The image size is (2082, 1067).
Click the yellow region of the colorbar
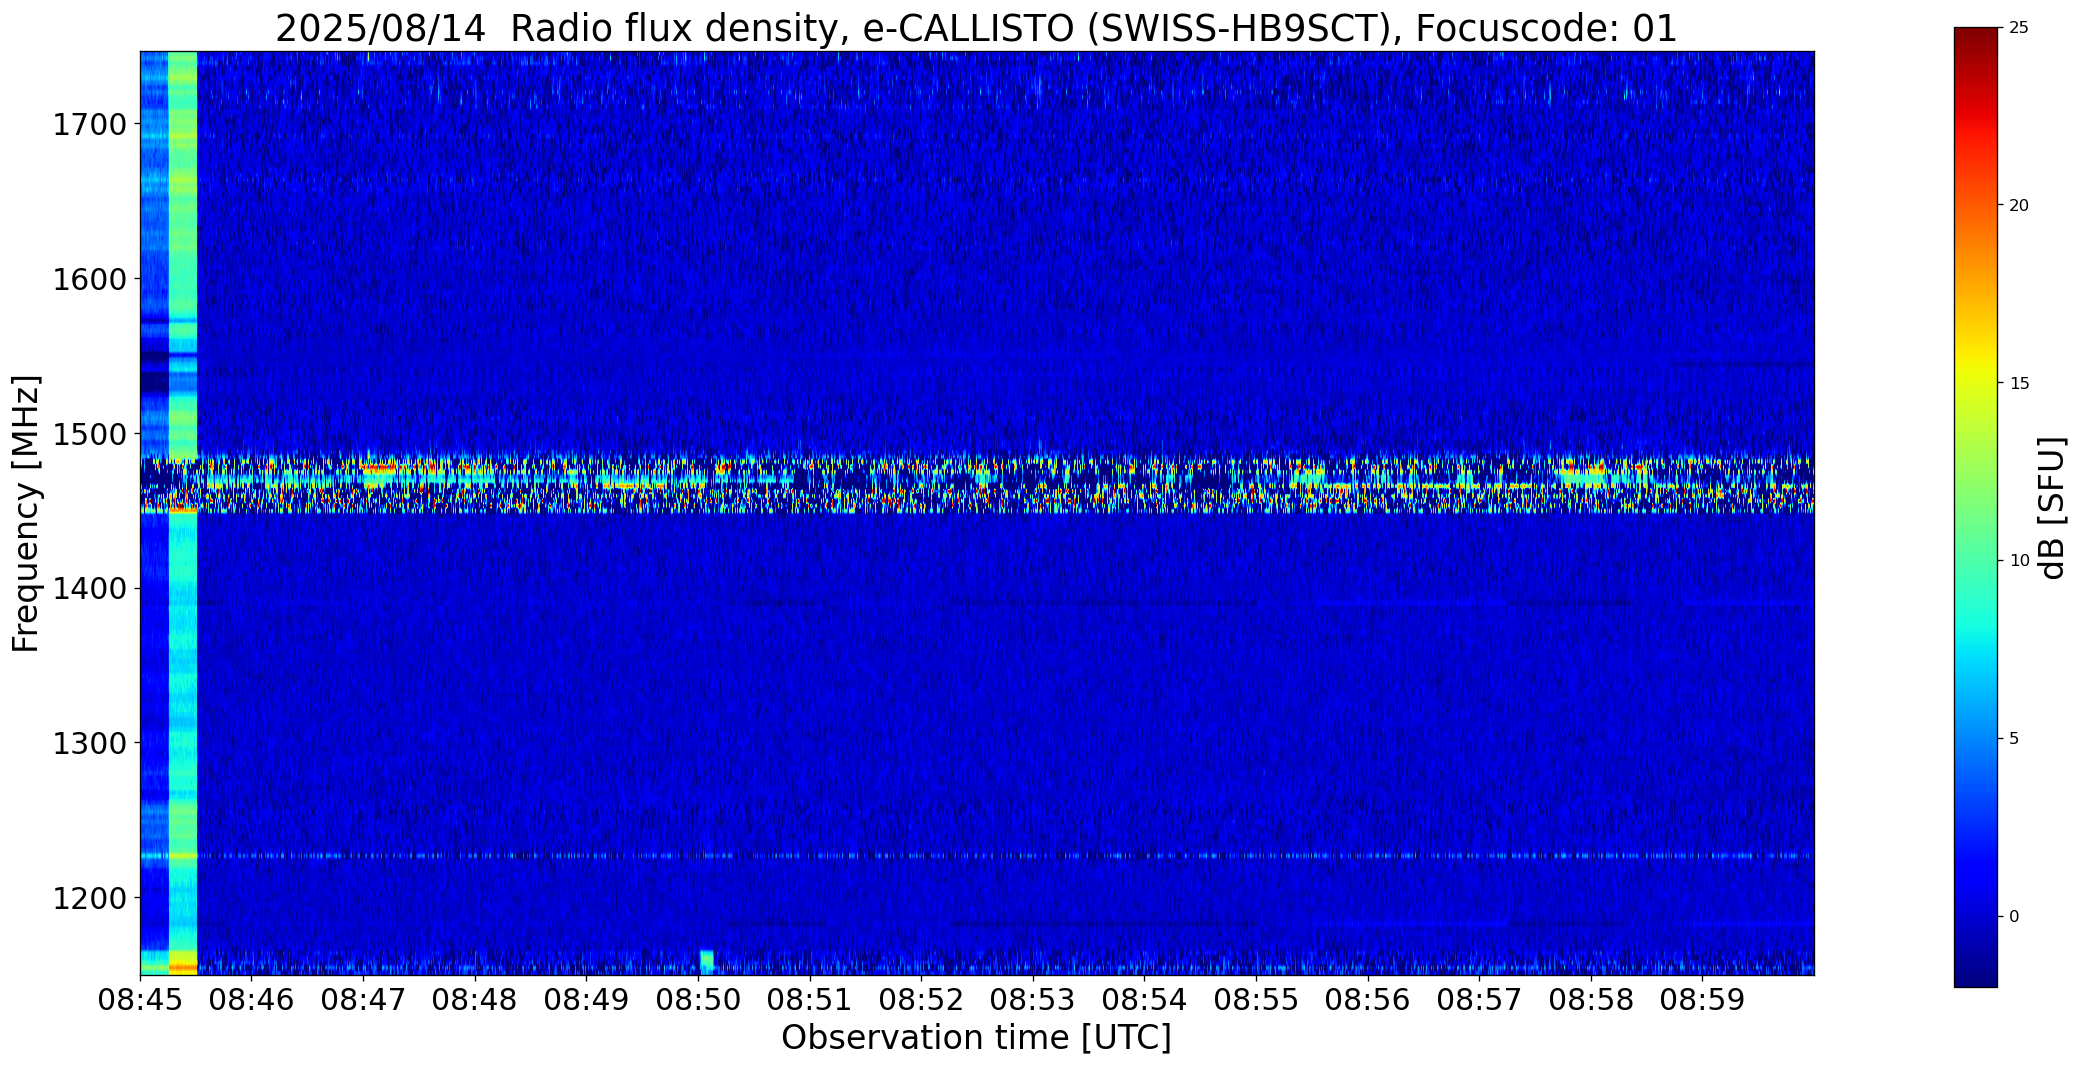point(1975,385)
